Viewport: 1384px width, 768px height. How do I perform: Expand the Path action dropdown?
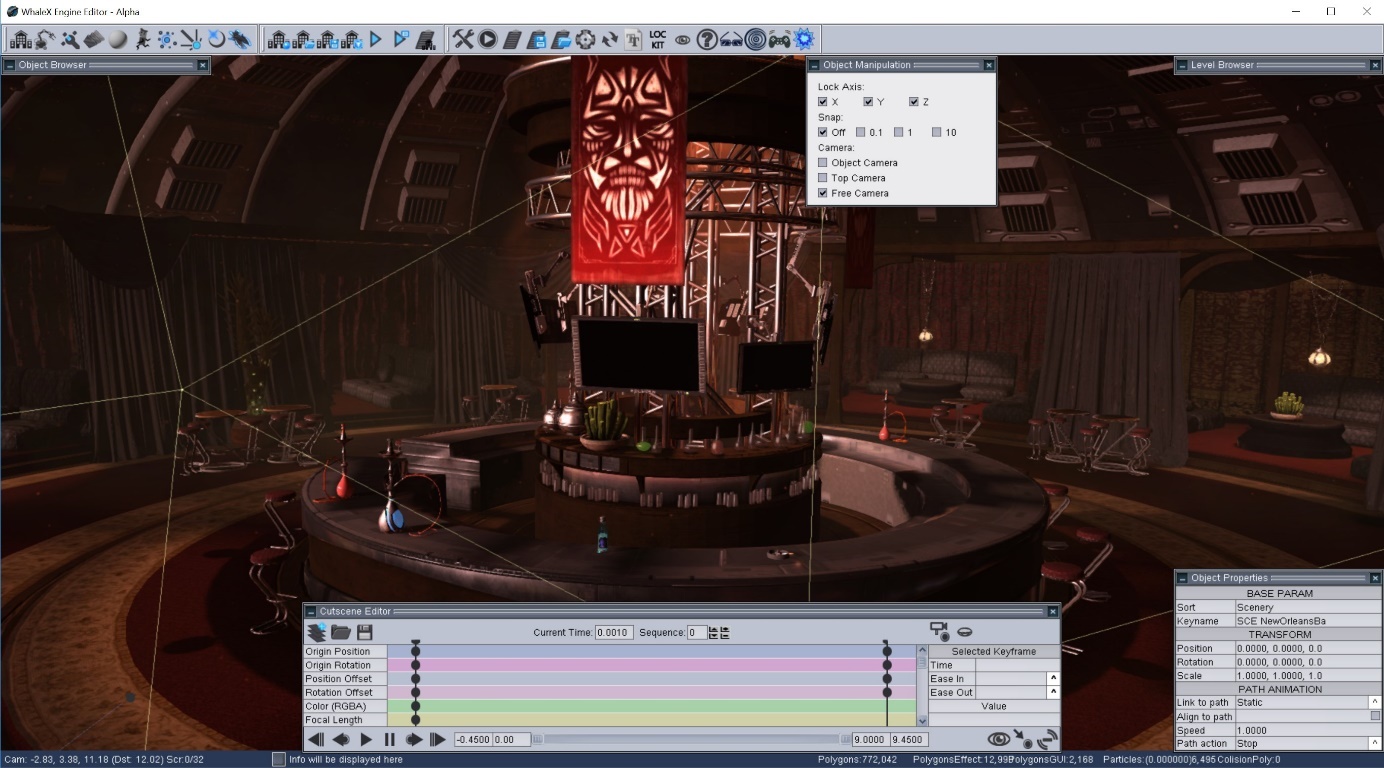(1375, 744)
